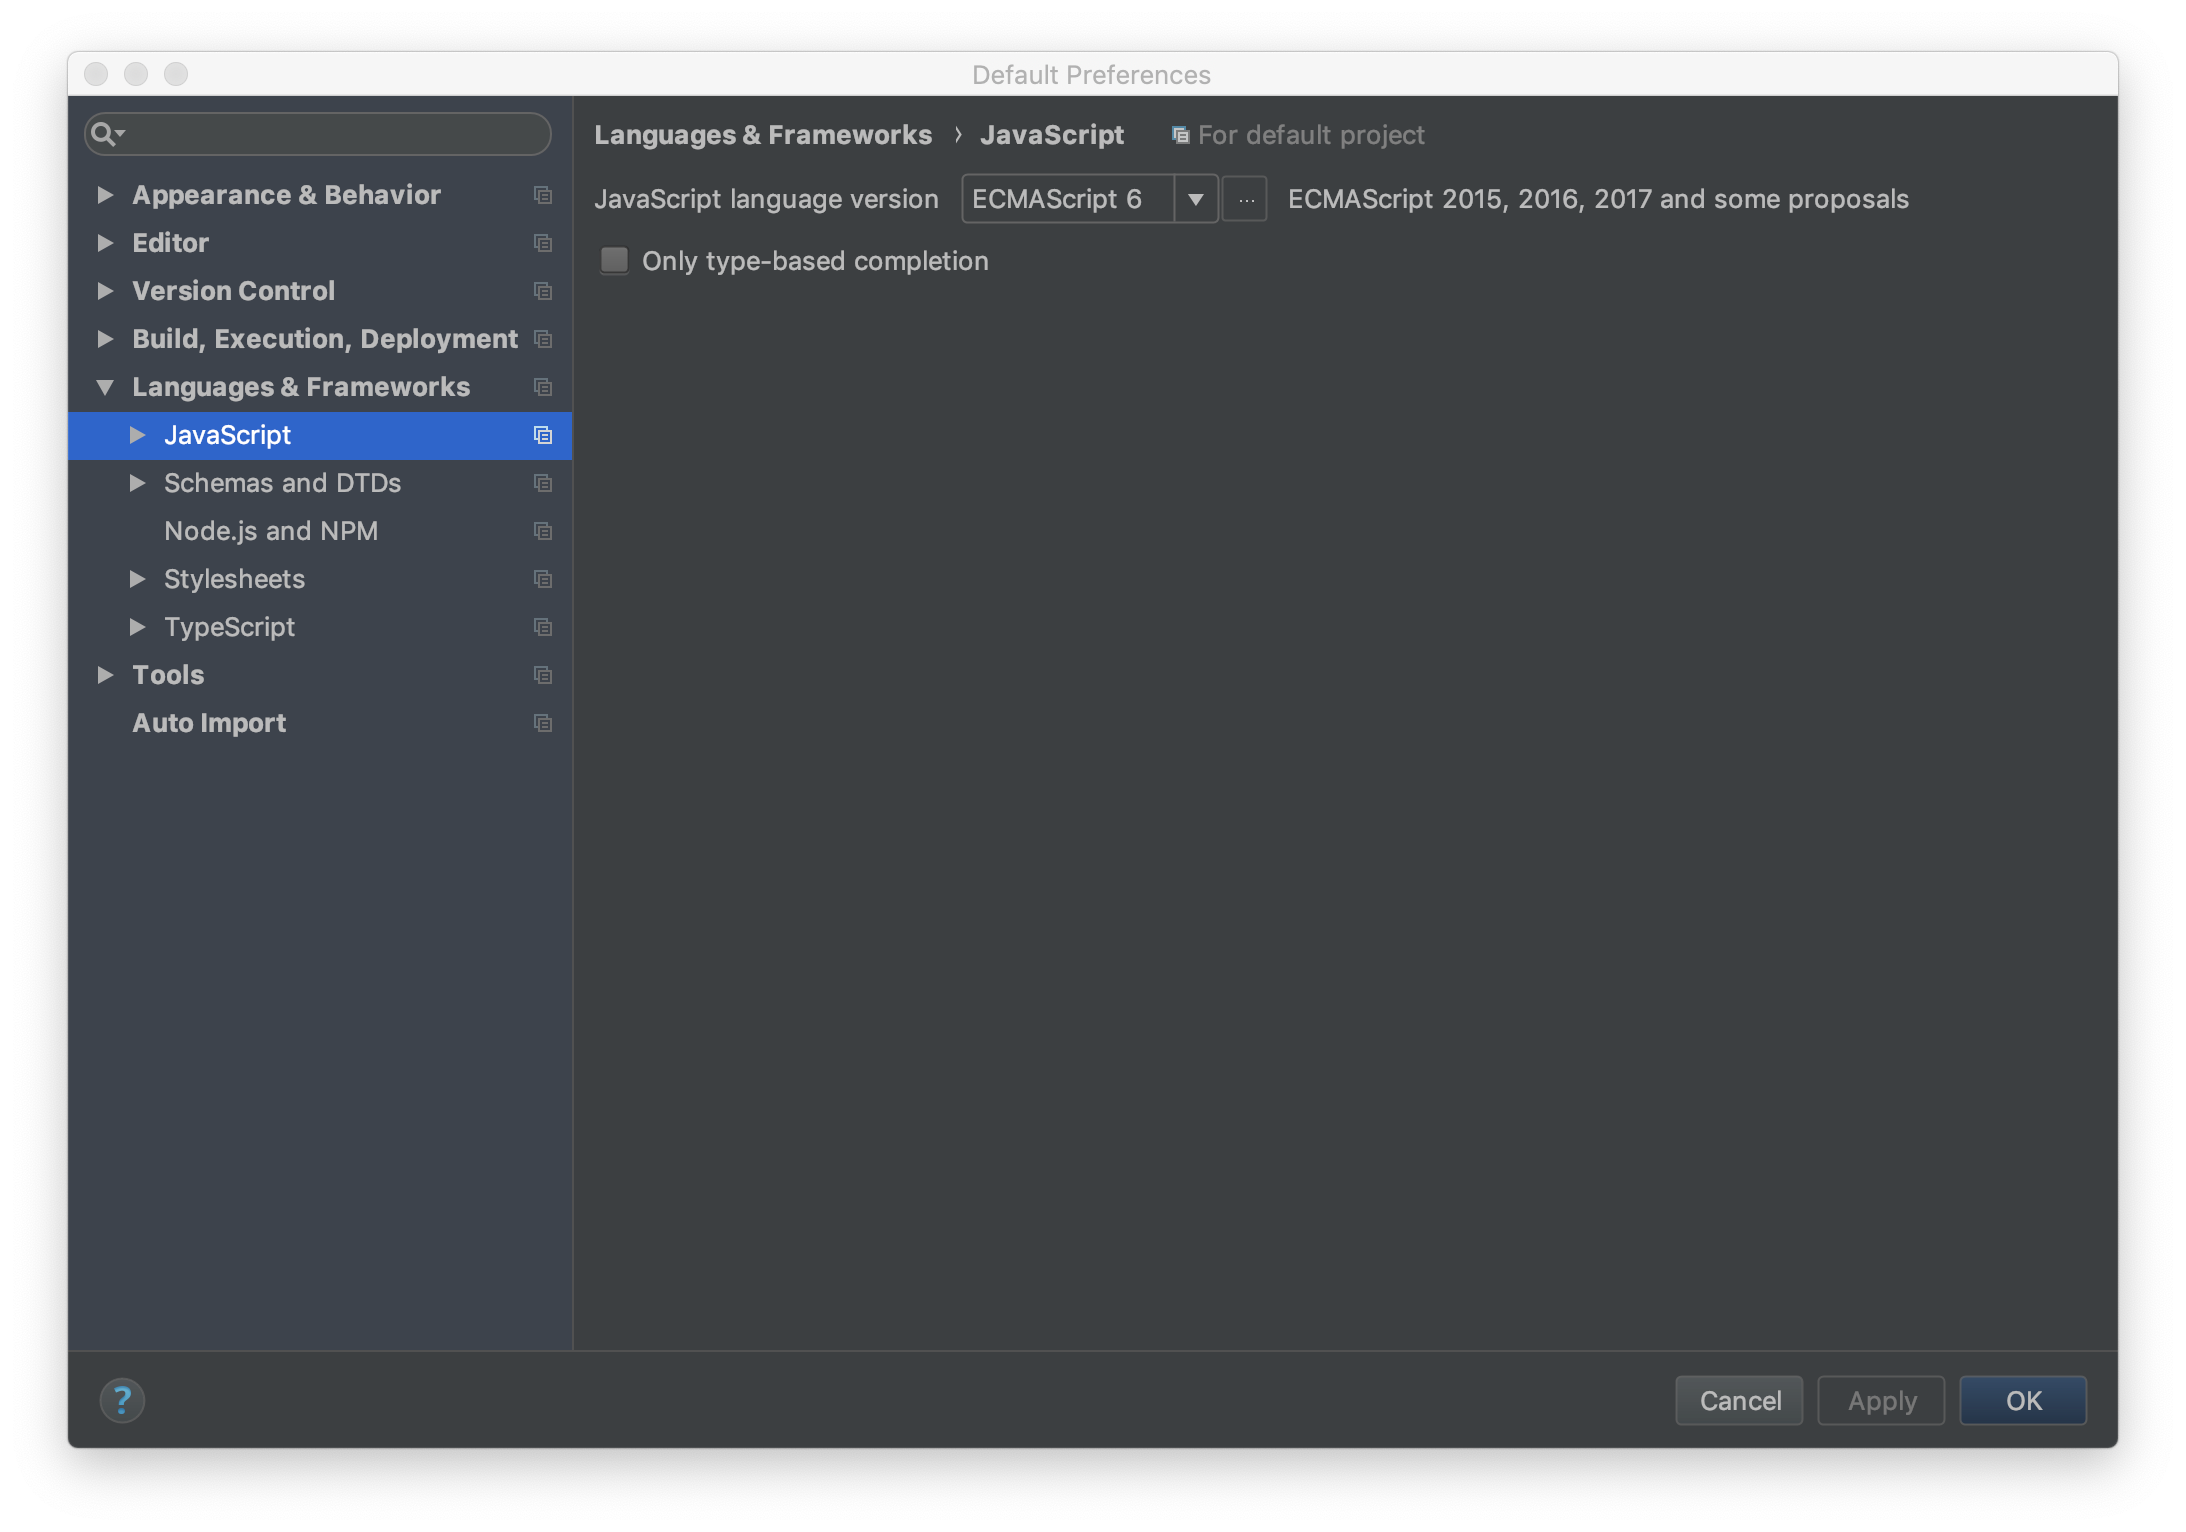Toggle the checkbox under JavaScript language version
Image resolution: width=2186 pixels, height=1532 pixels.
[614, 260]
